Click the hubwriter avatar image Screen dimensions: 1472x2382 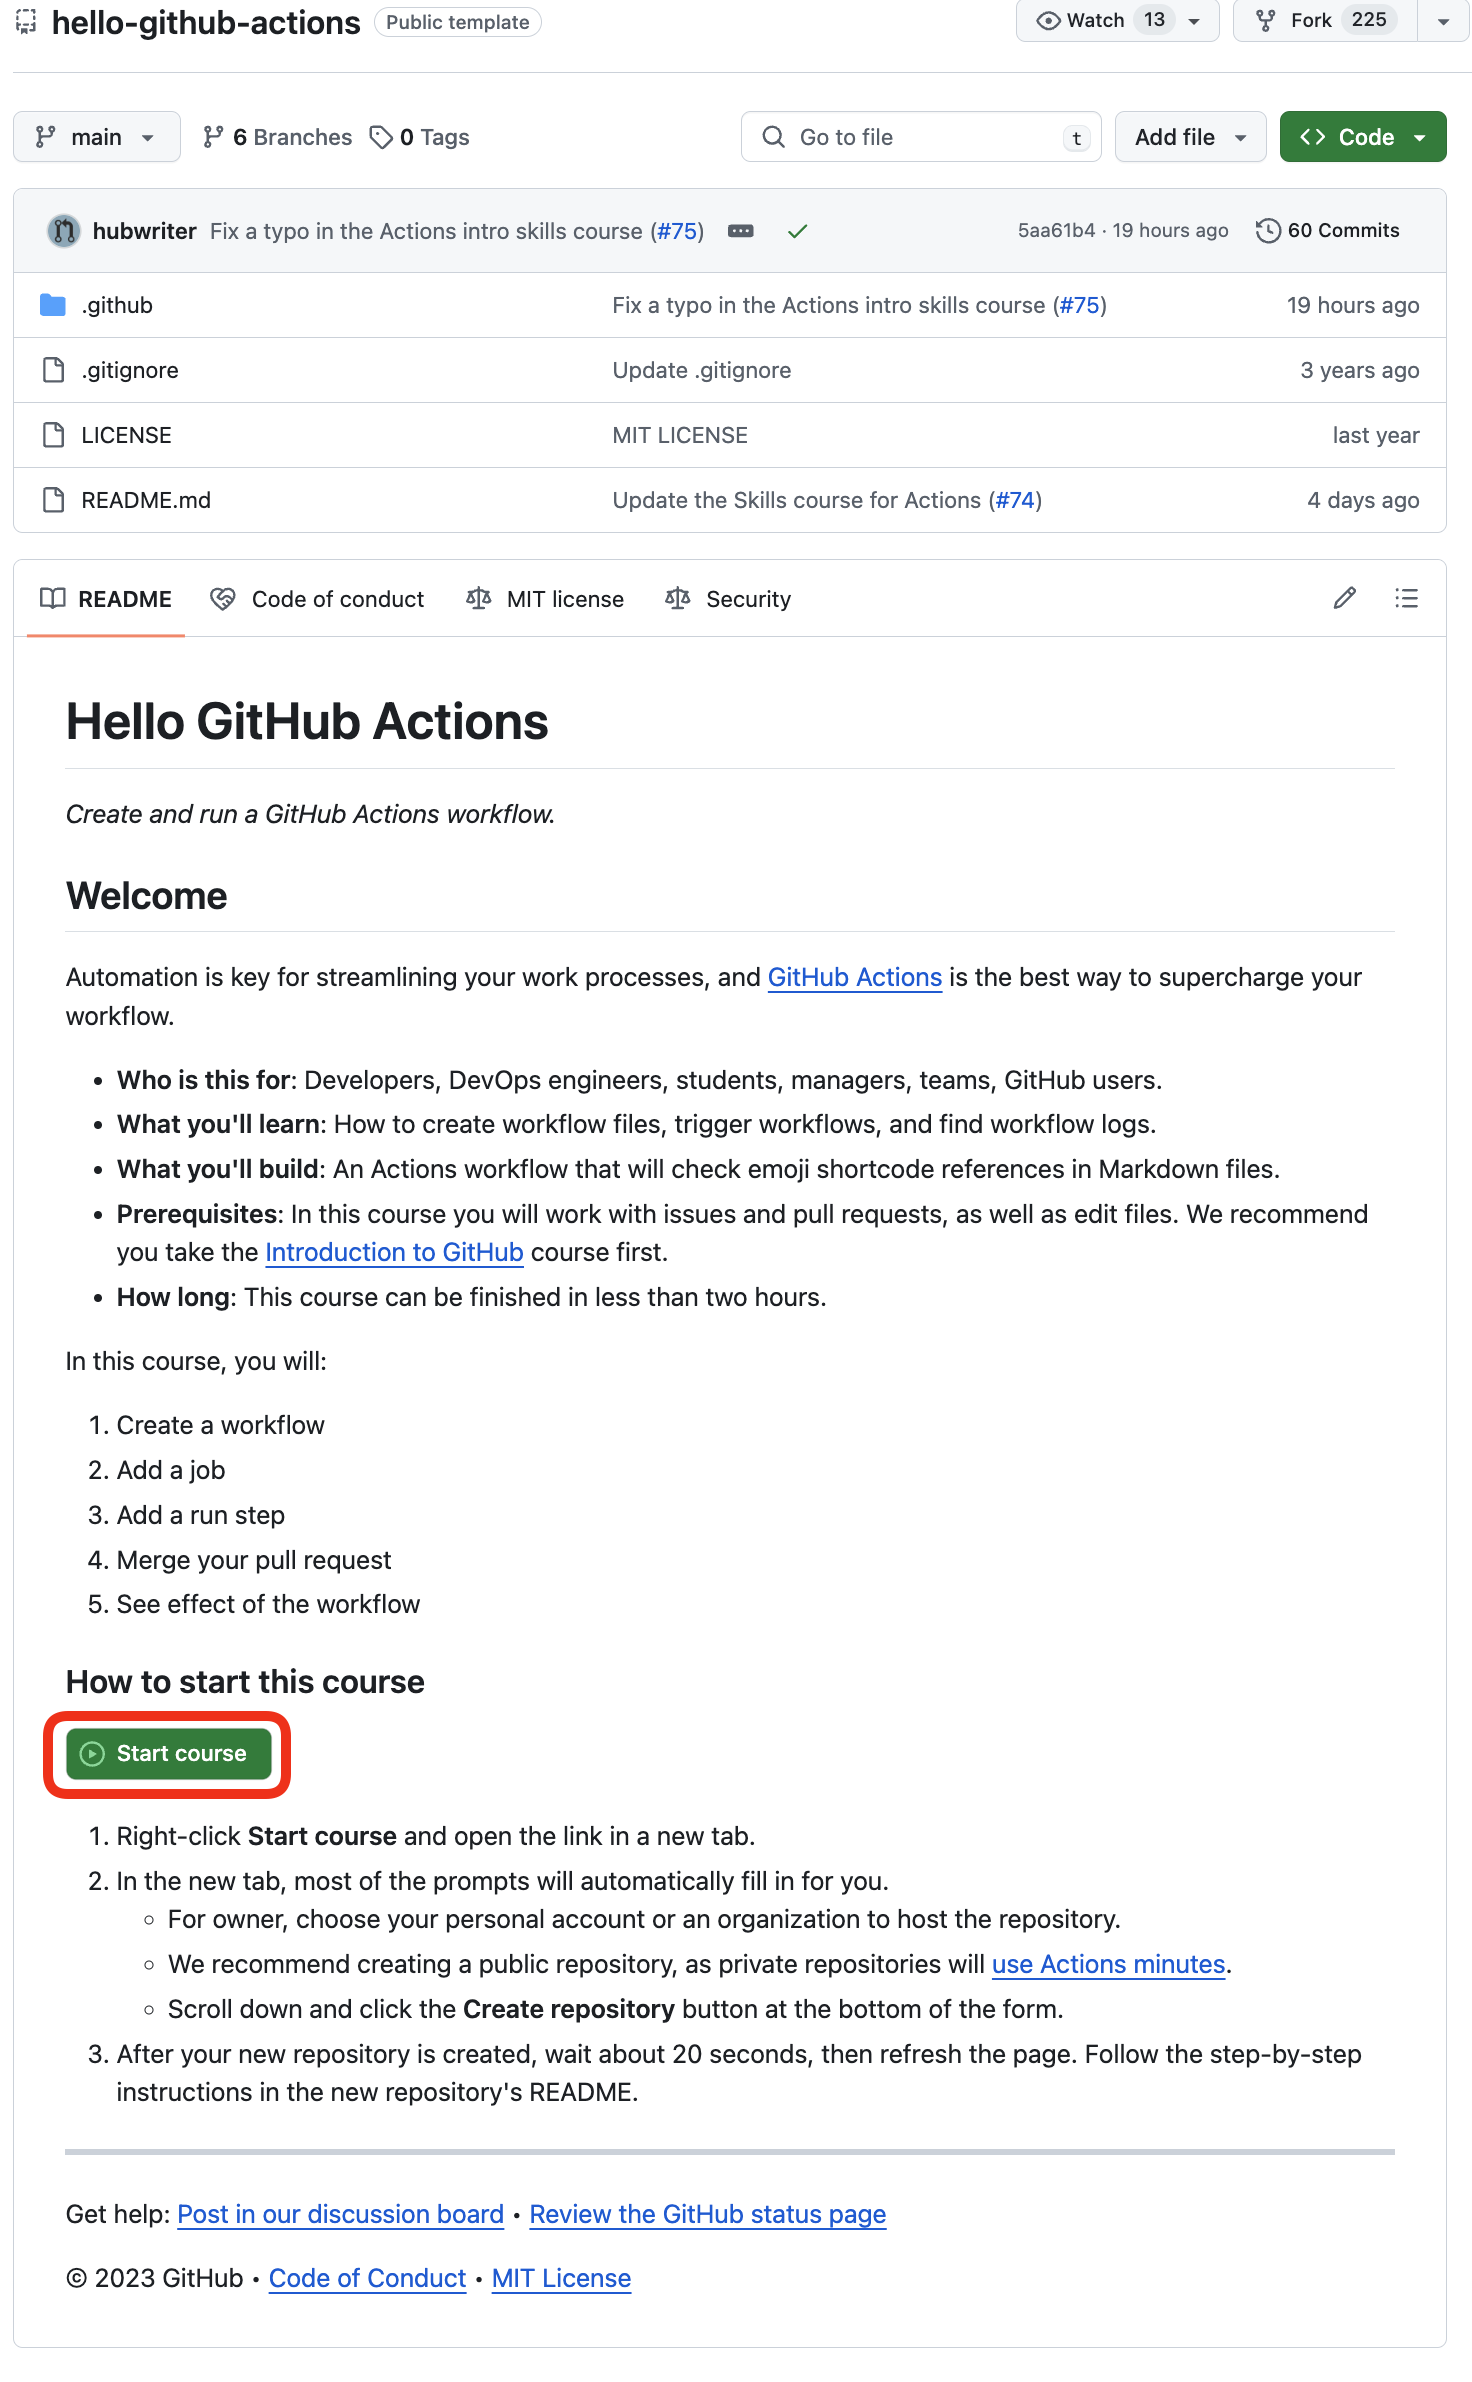(64, 231)
